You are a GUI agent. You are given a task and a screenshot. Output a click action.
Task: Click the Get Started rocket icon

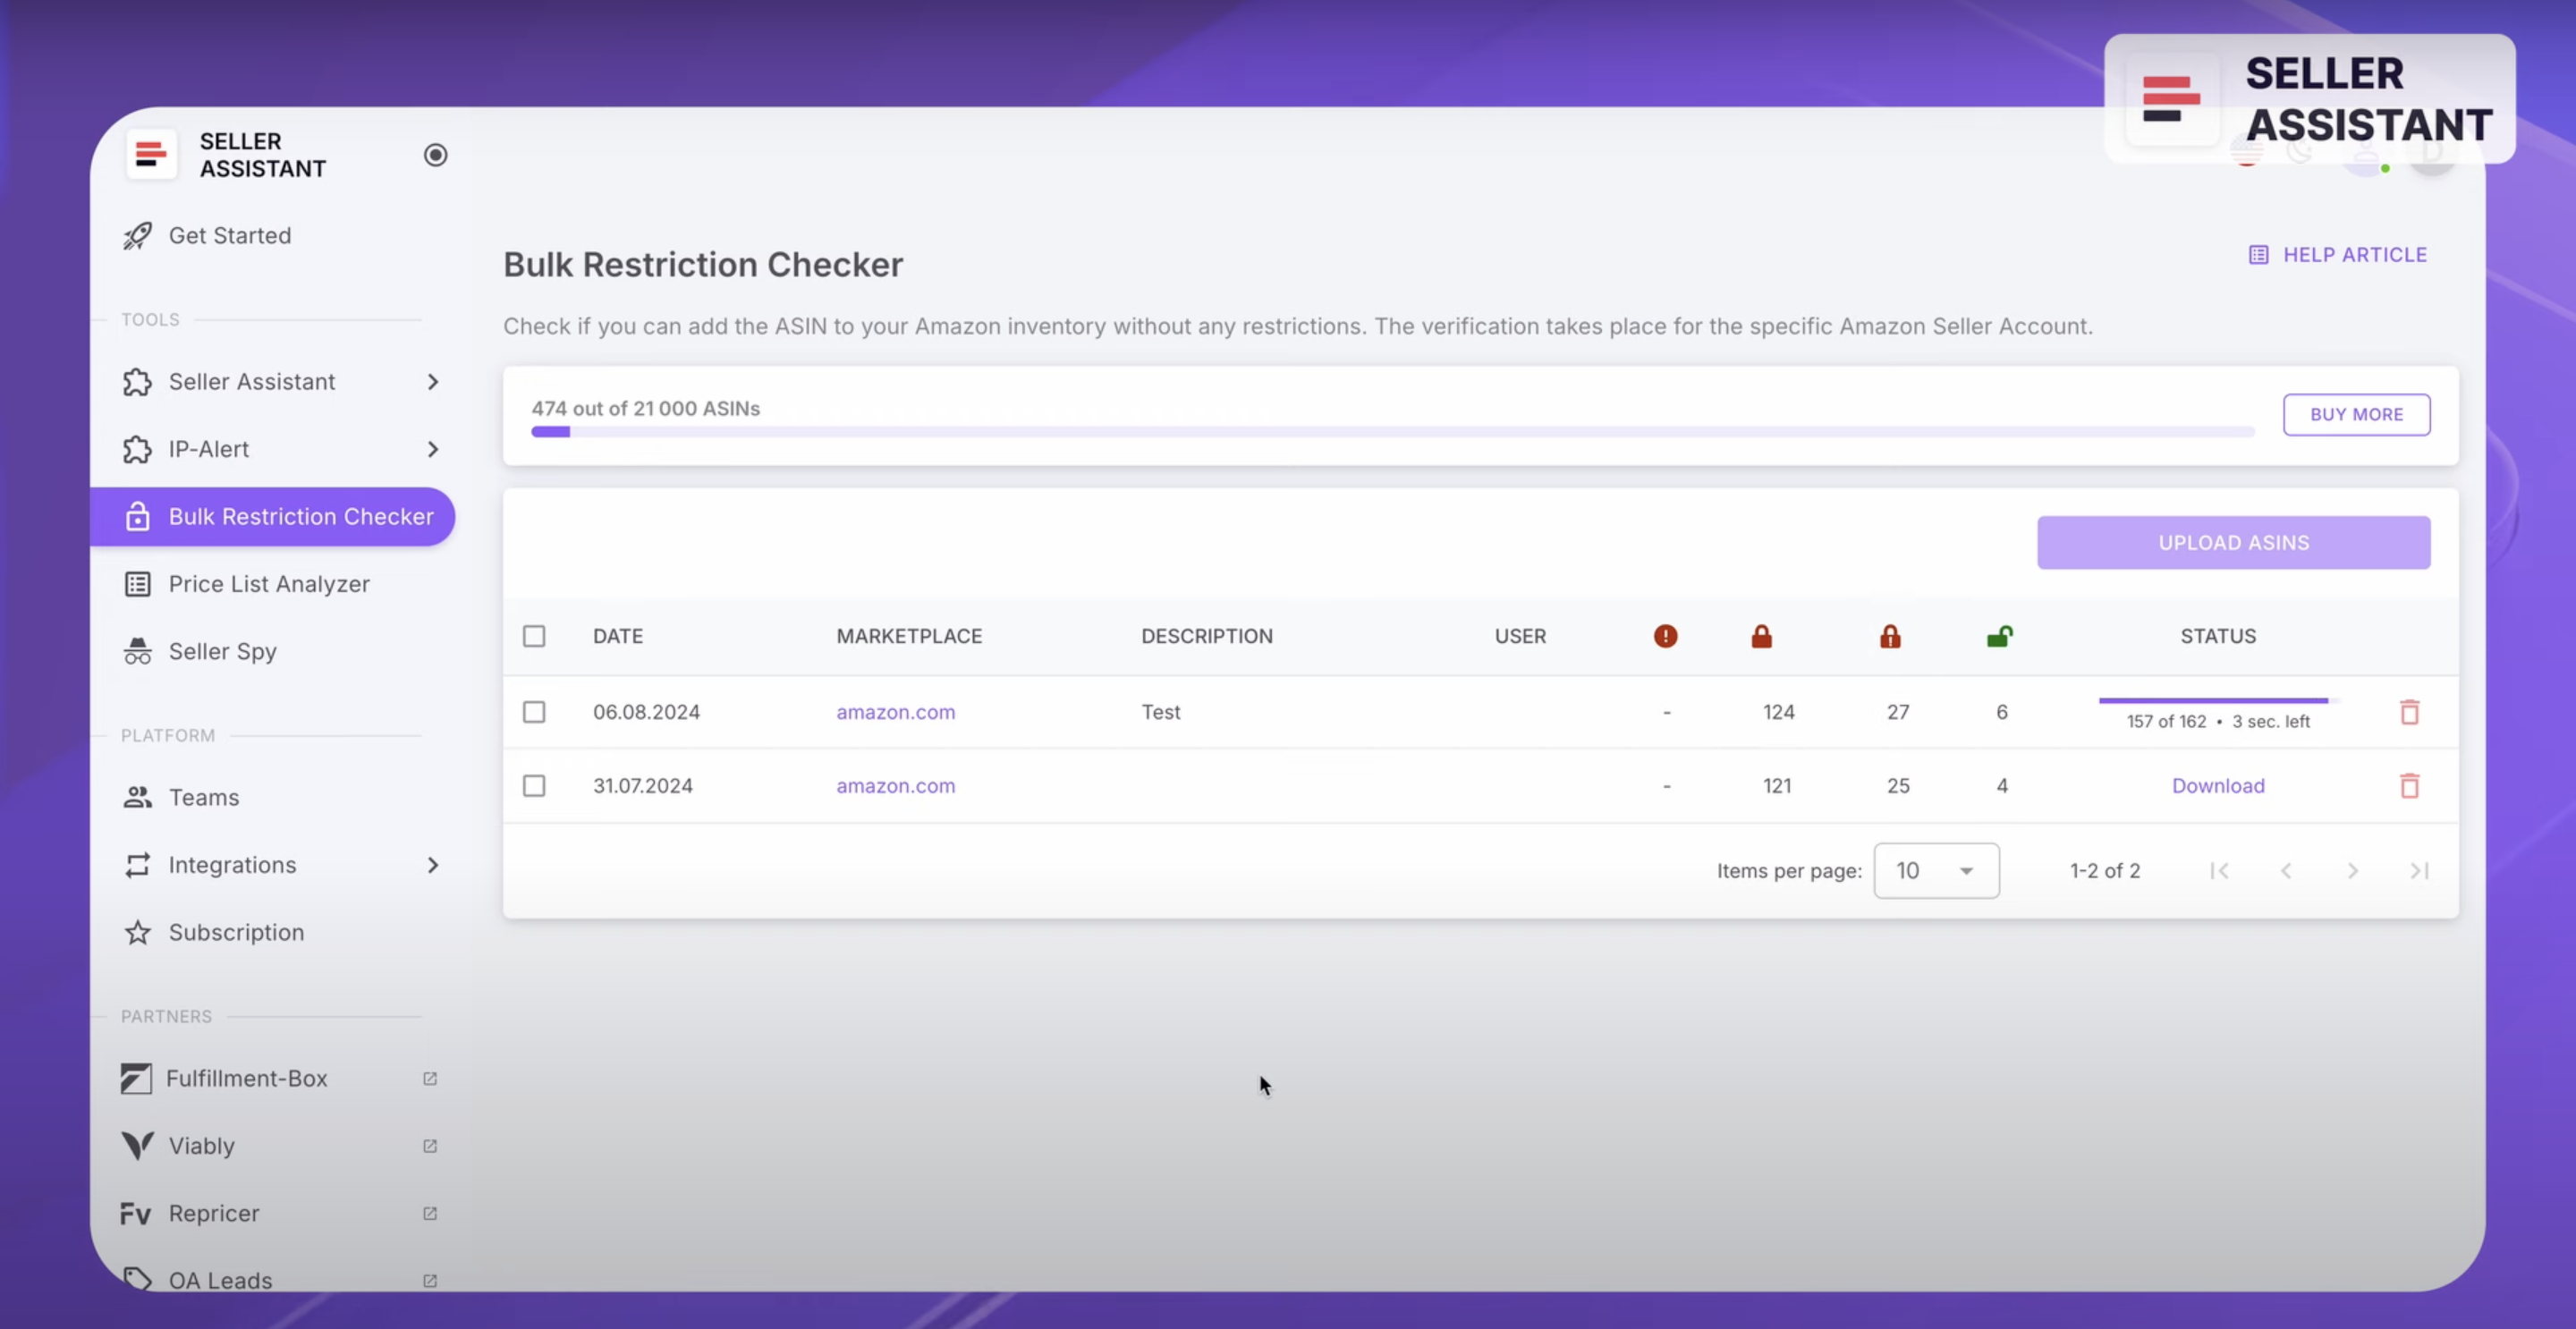pyautogui.click(x=137, y=236)
